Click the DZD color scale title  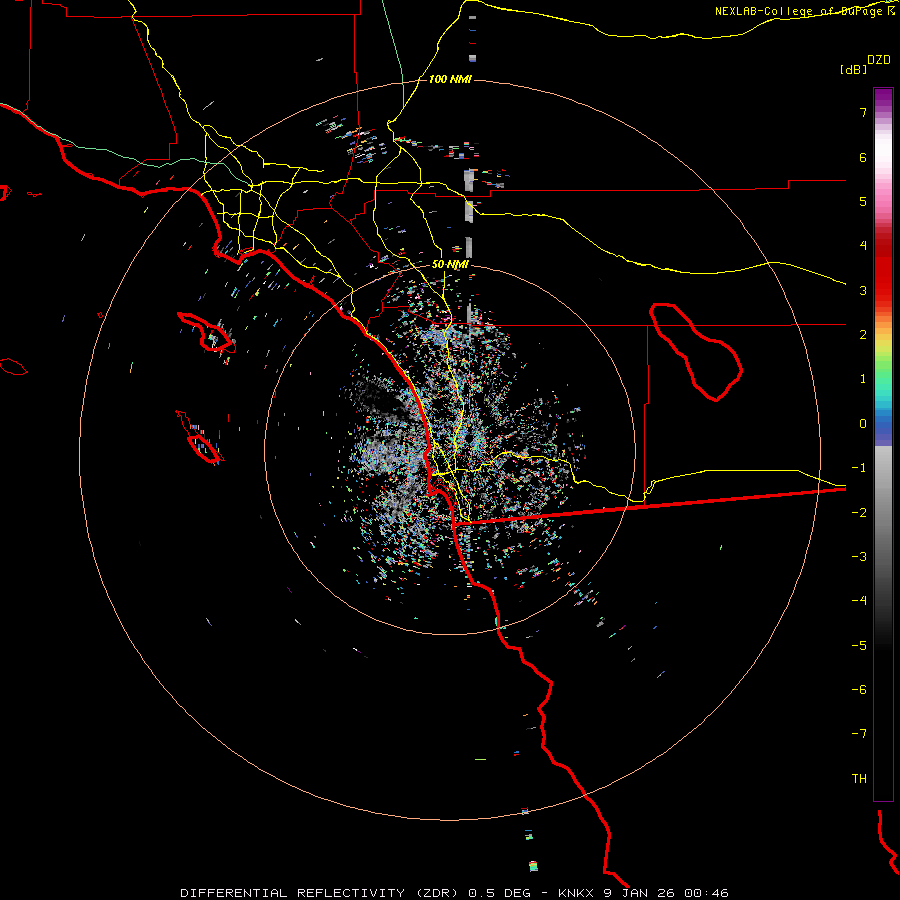pos(879,60)
